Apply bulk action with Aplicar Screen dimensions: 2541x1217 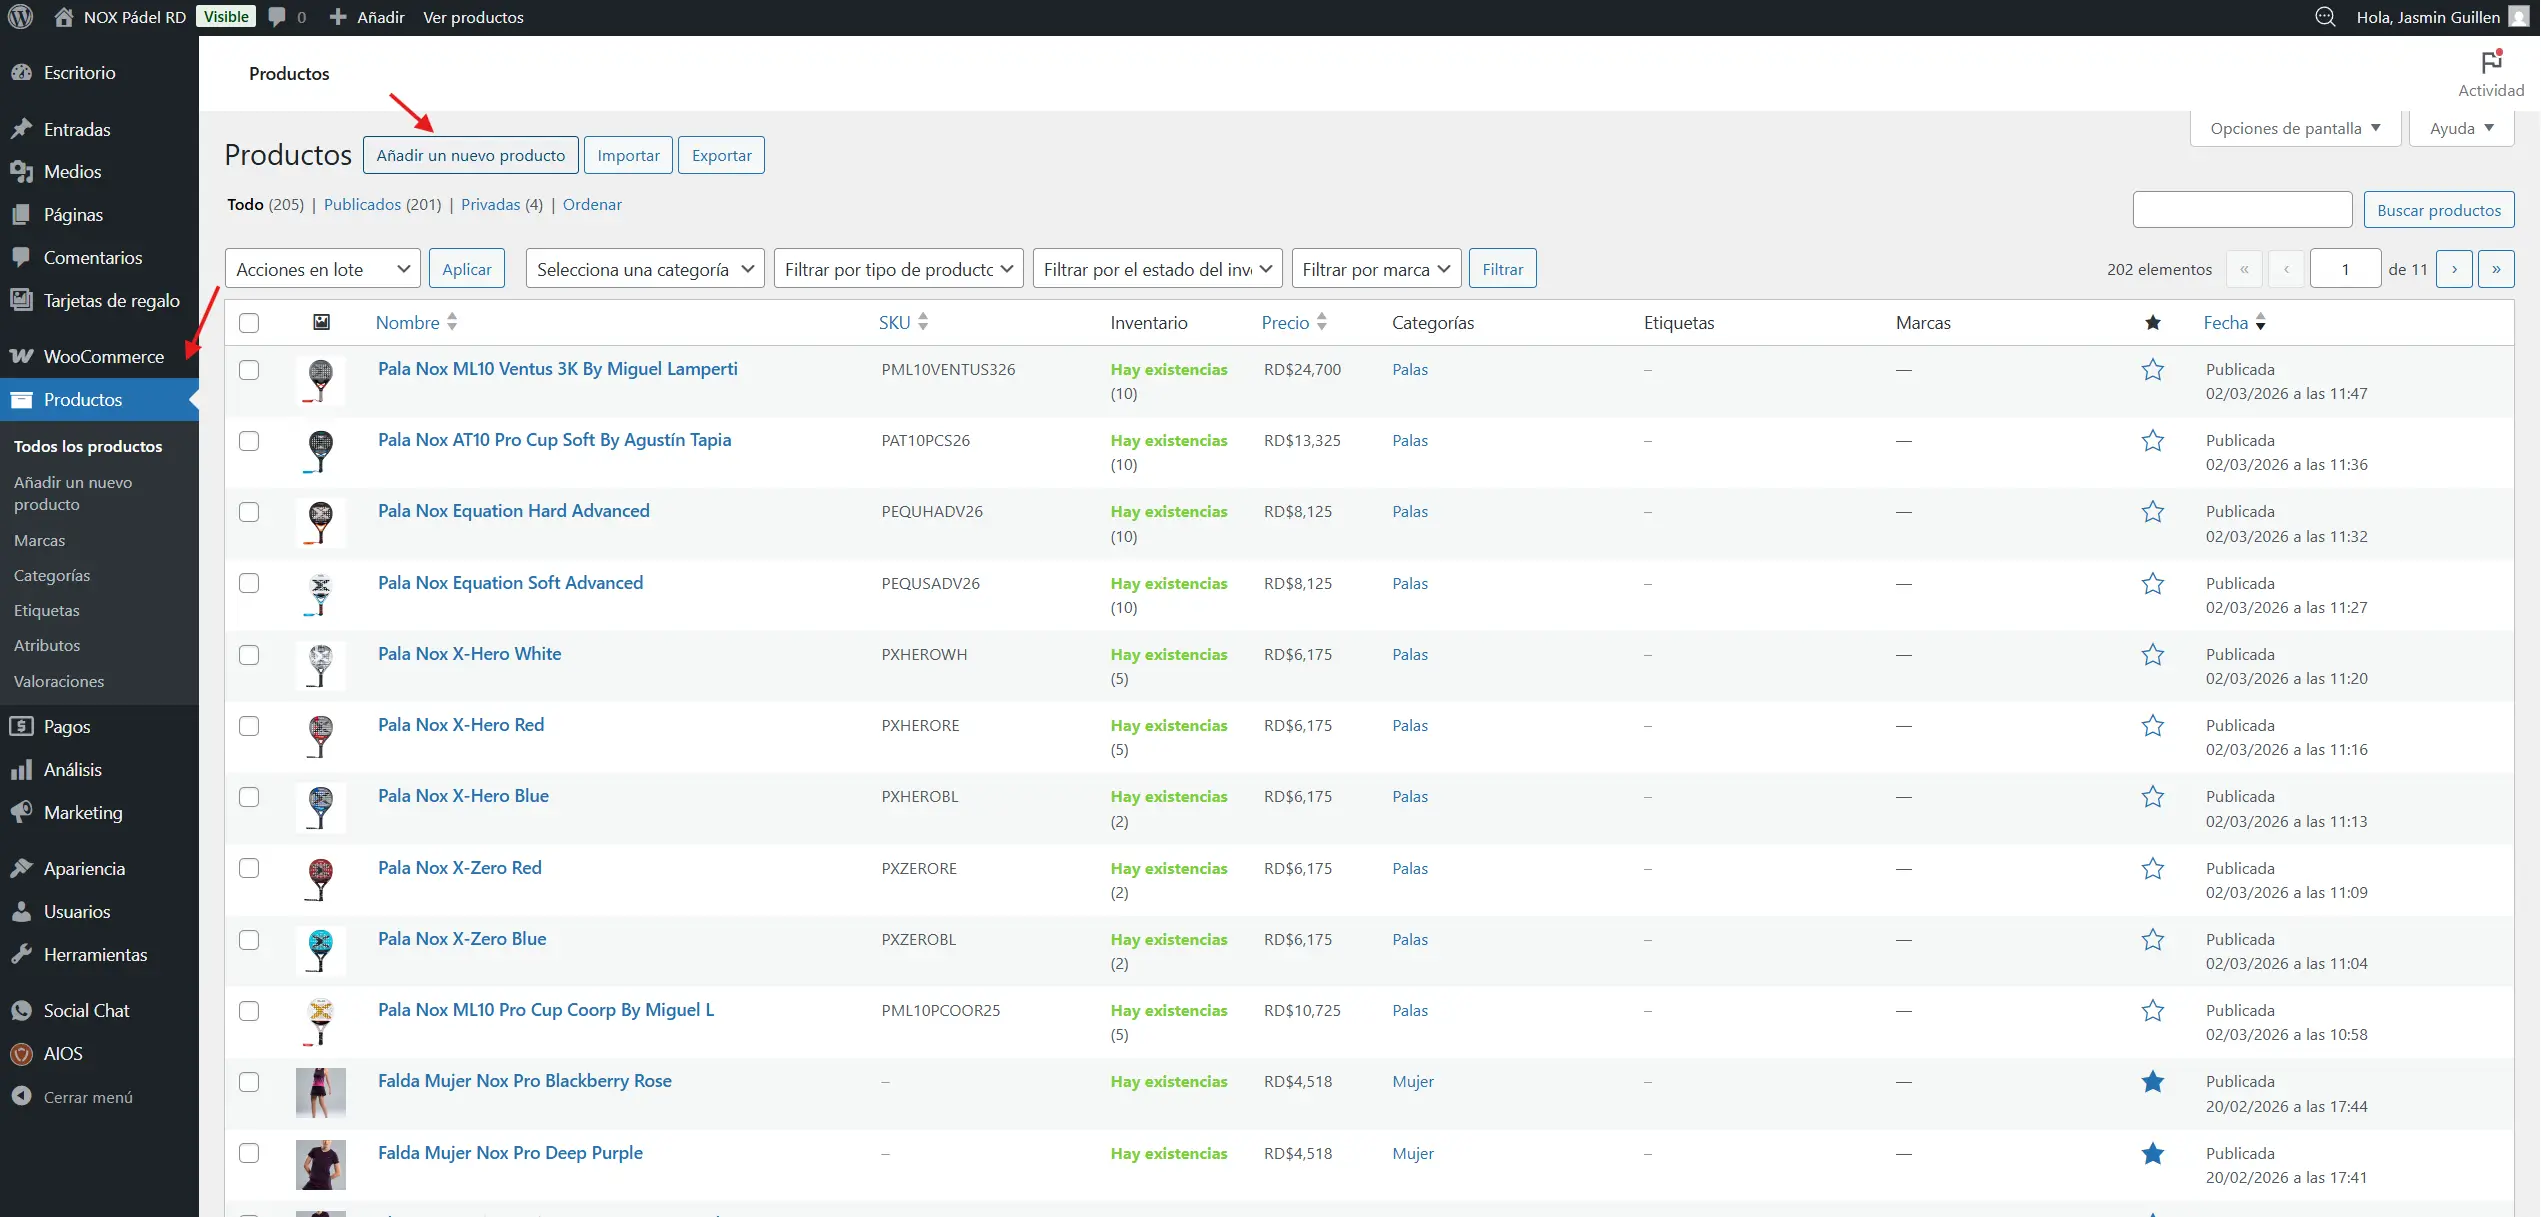tap(466, 269)
